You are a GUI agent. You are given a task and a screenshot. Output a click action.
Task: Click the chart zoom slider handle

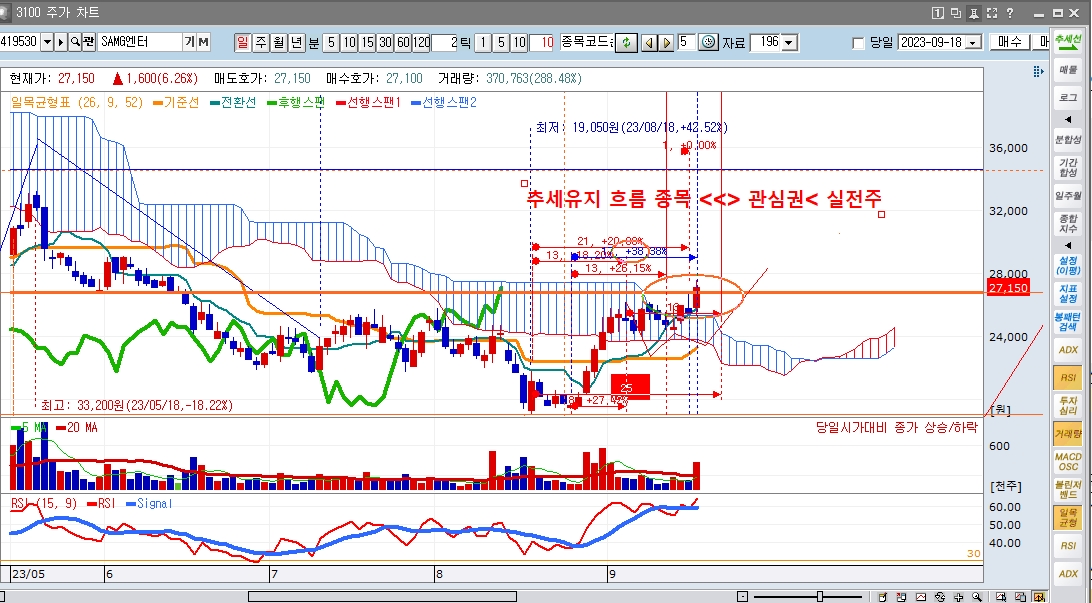(820, 597)
